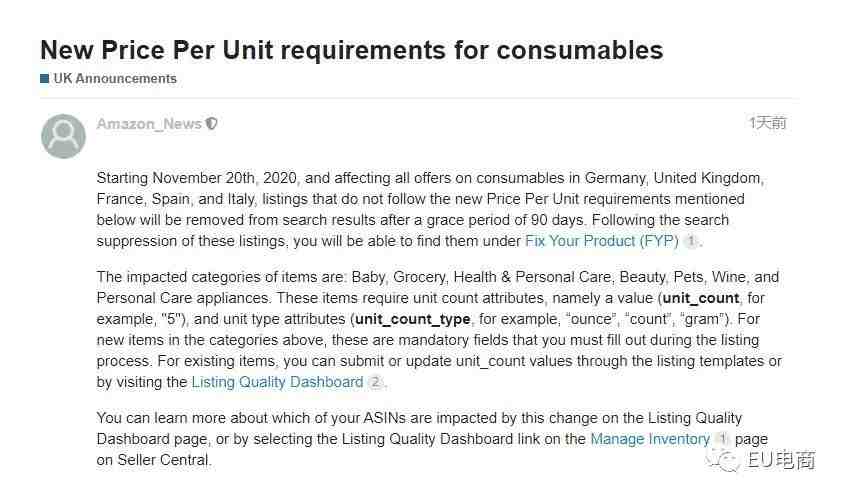Image resolution: width=843 pixels, height=497 pixels.
Task: Click the bold unit_count text
Action: (x=701, y=298)
